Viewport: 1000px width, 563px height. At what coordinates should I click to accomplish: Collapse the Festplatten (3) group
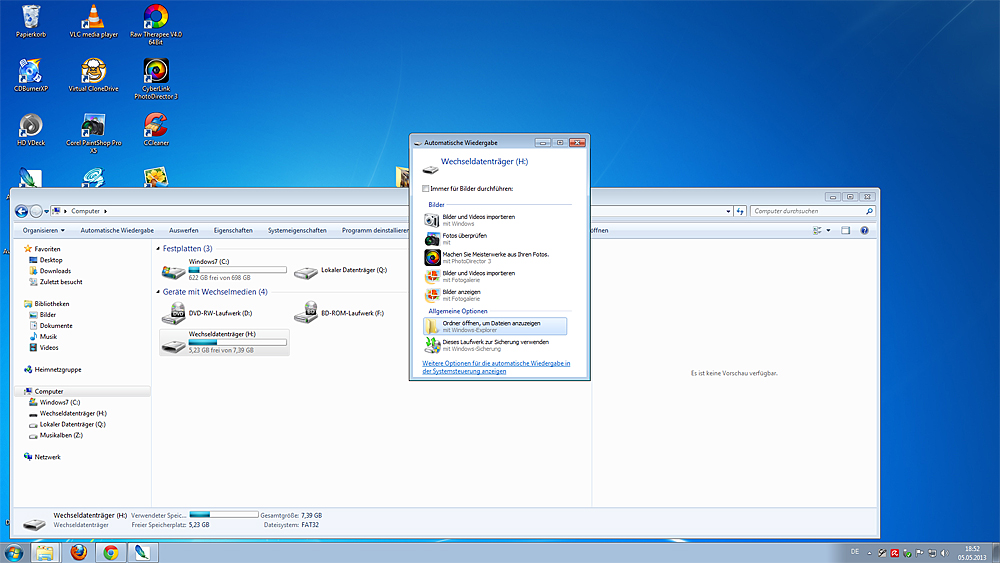pos(158,249)
